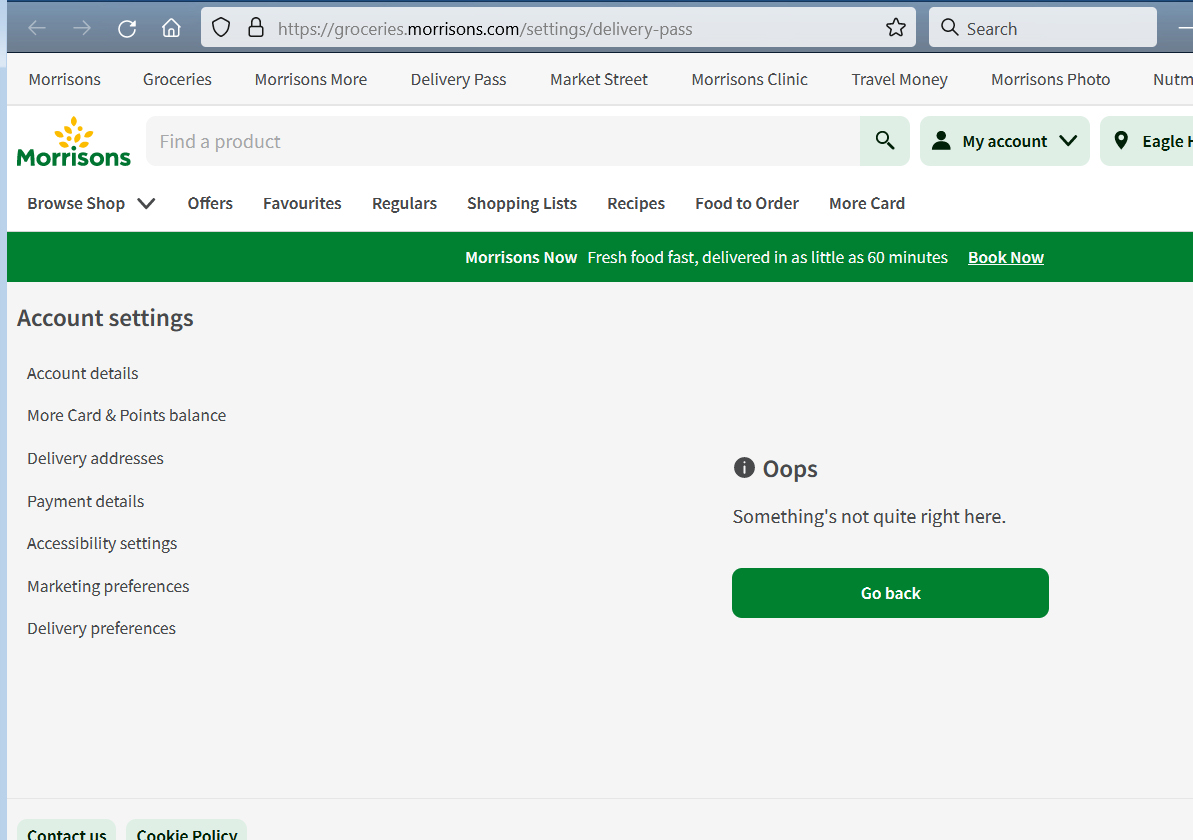Image resolution: width=1193 pixels, height=840 pixels.
Task: Reload the page with the refresh icon
Action: pos(127,29)
